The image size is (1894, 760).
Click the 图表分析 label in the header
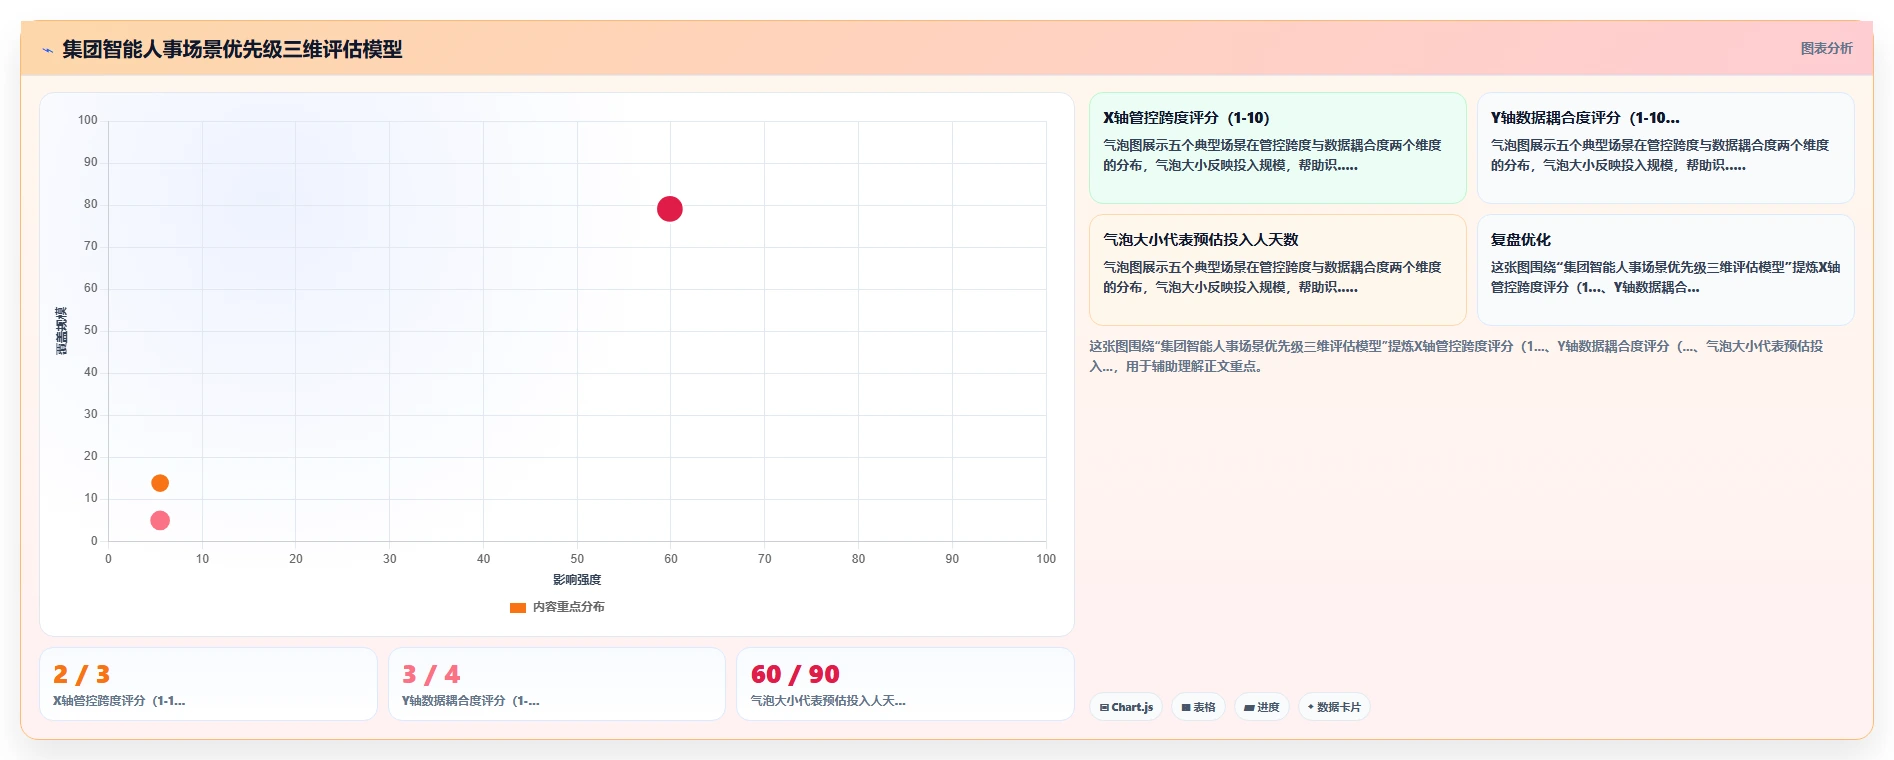coord(1826,48)
